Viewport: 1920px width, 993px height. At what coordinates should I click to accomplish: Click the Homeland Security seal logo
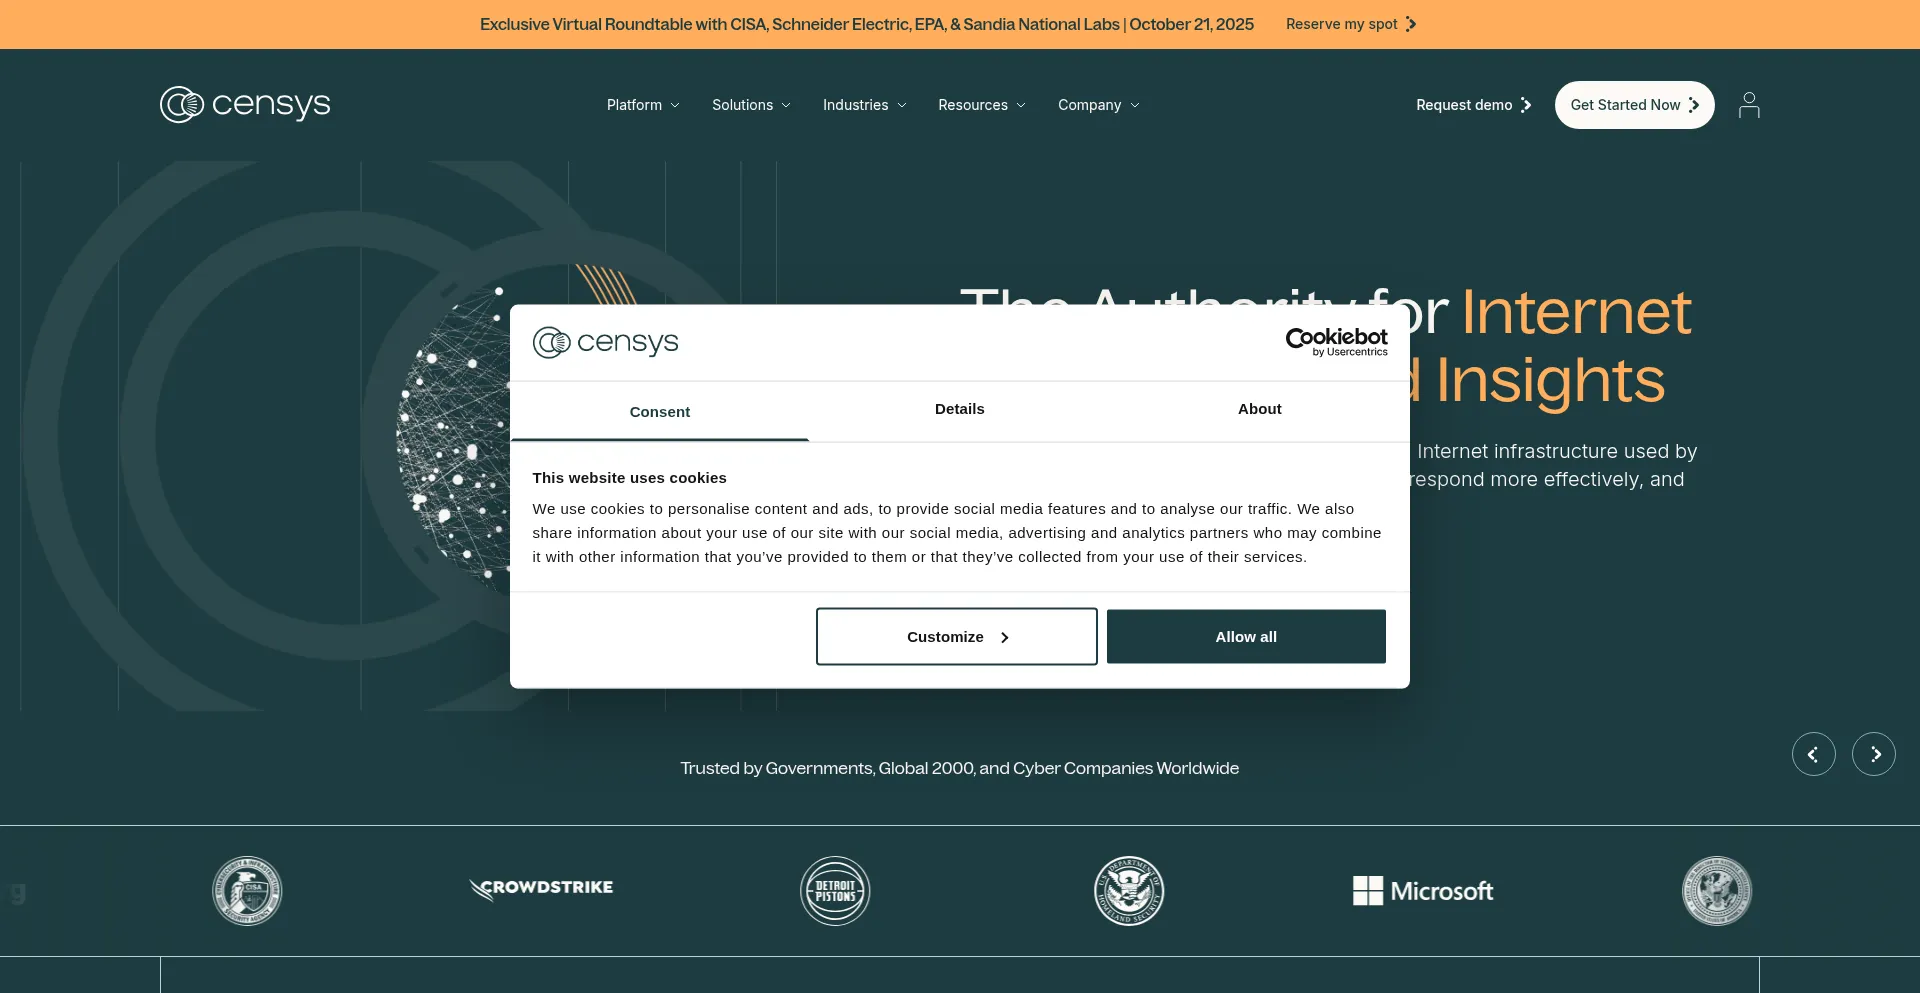coord(1129,891)
